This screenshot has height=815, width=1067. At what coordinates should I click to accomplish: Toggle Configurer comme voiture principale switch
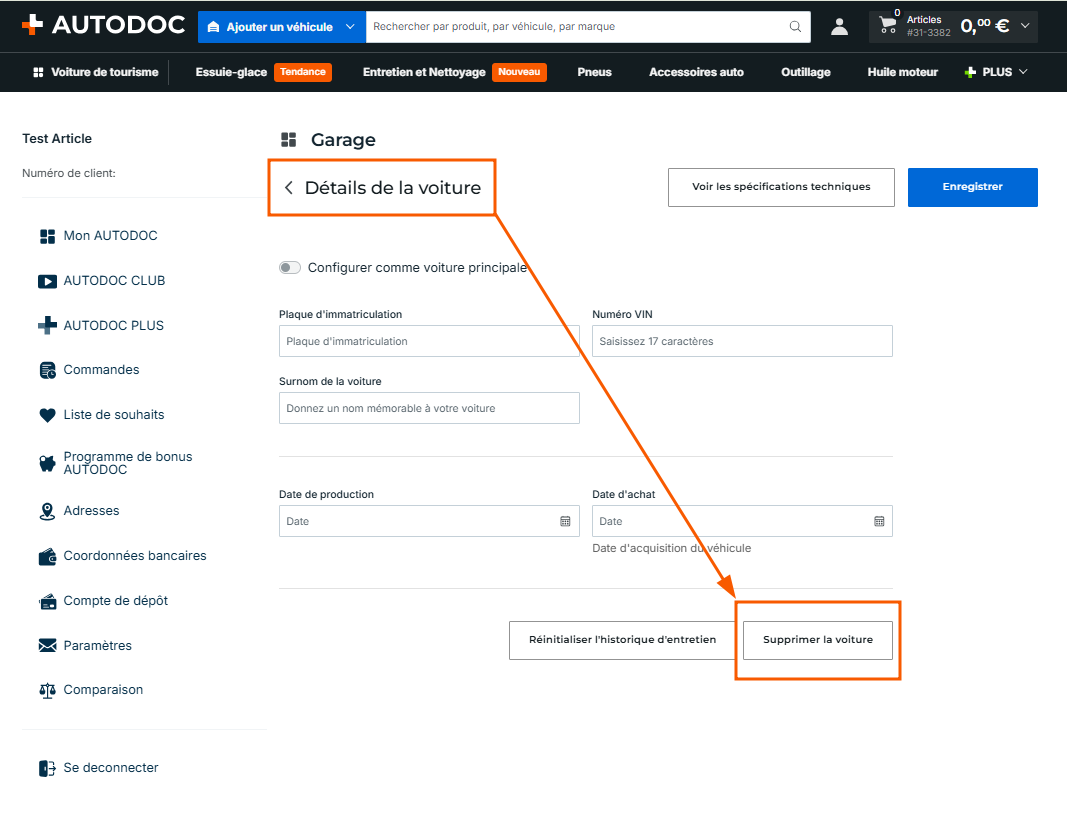[x=290, y=267]
